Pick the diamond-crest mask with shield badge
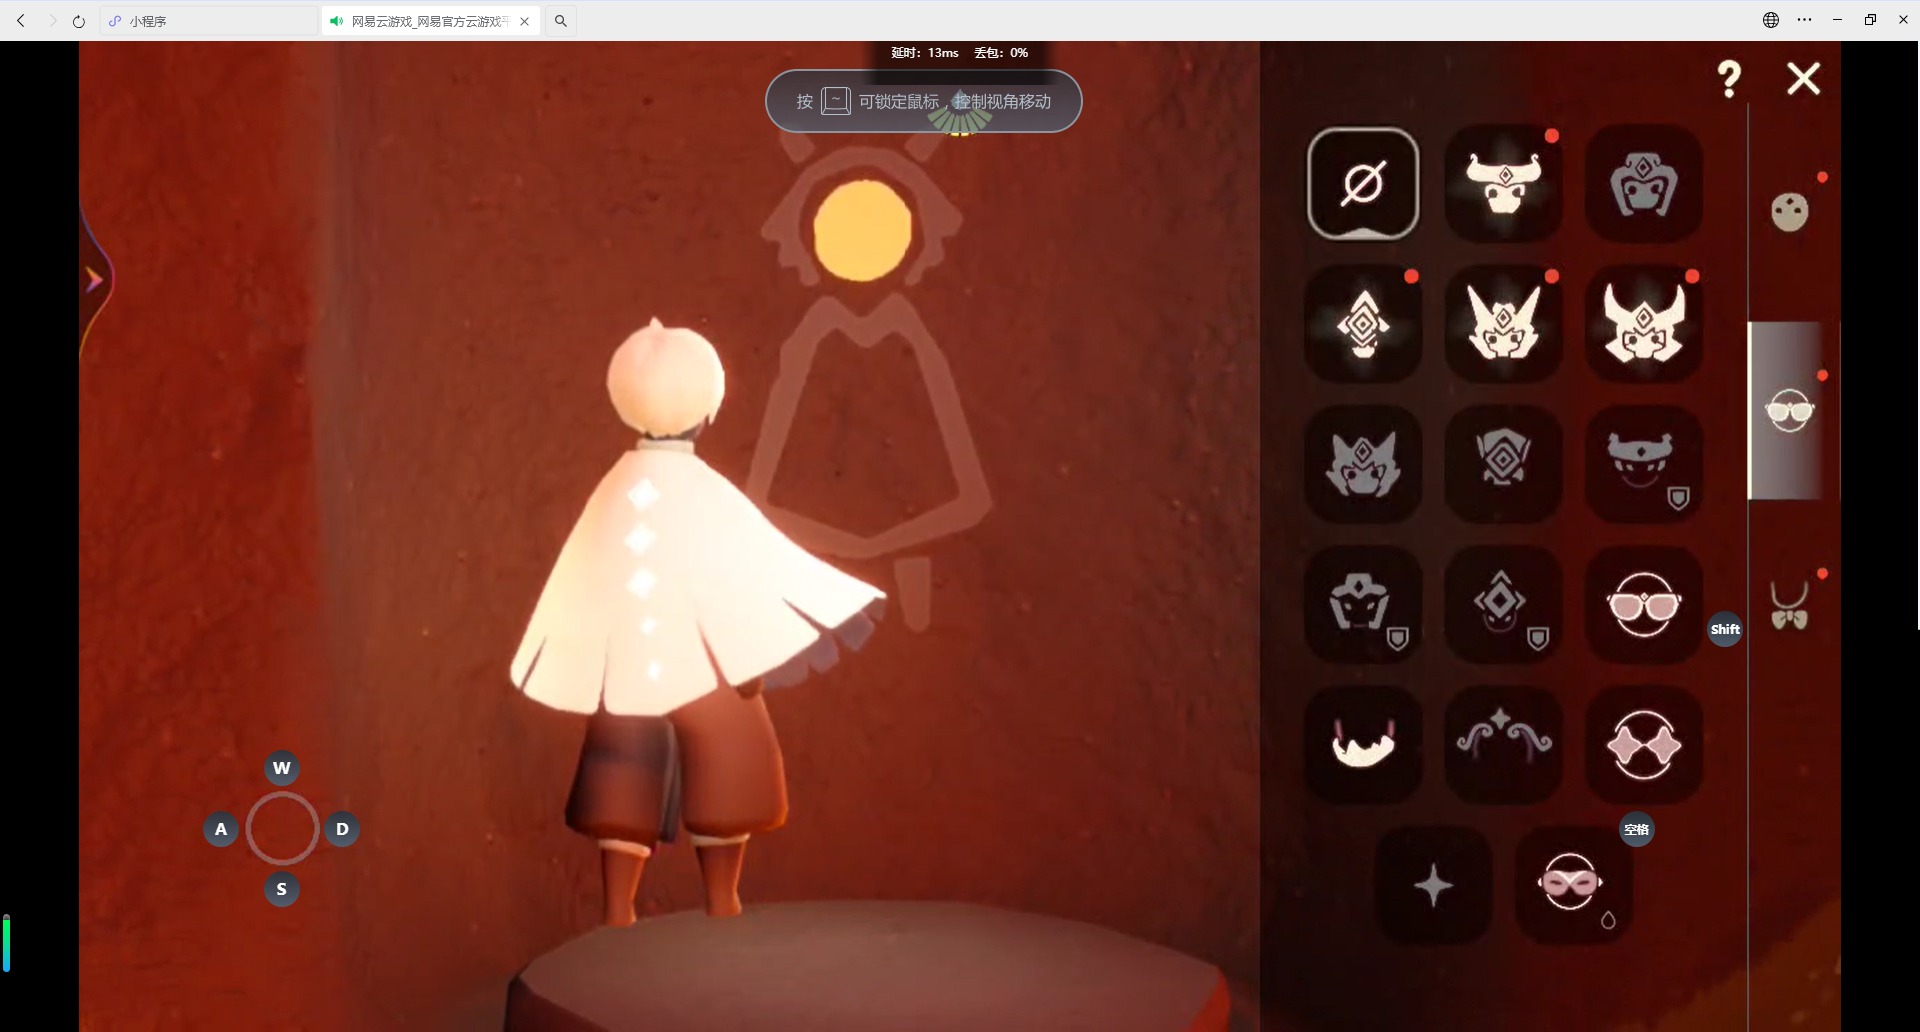Screen dimensions: 1920x1032 click(x=1503, y=604)
